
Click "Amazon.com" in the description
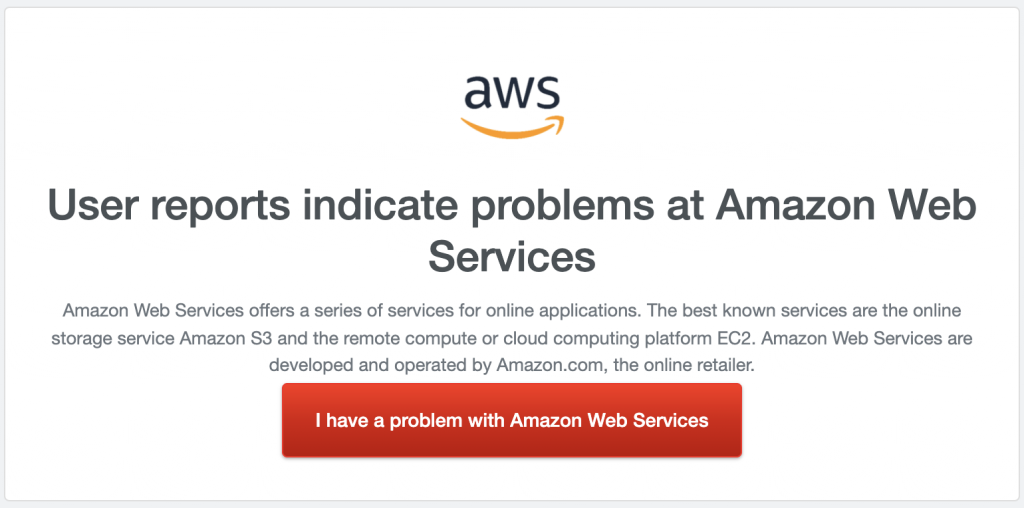coord(550,365)
